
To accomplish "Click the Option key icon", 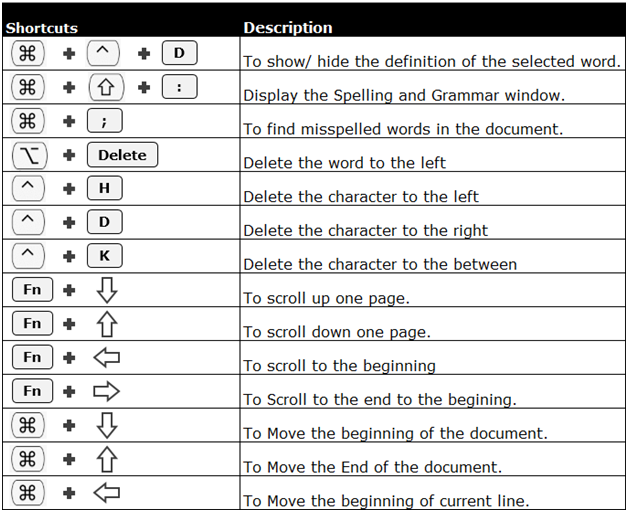I will click(30, 155).
